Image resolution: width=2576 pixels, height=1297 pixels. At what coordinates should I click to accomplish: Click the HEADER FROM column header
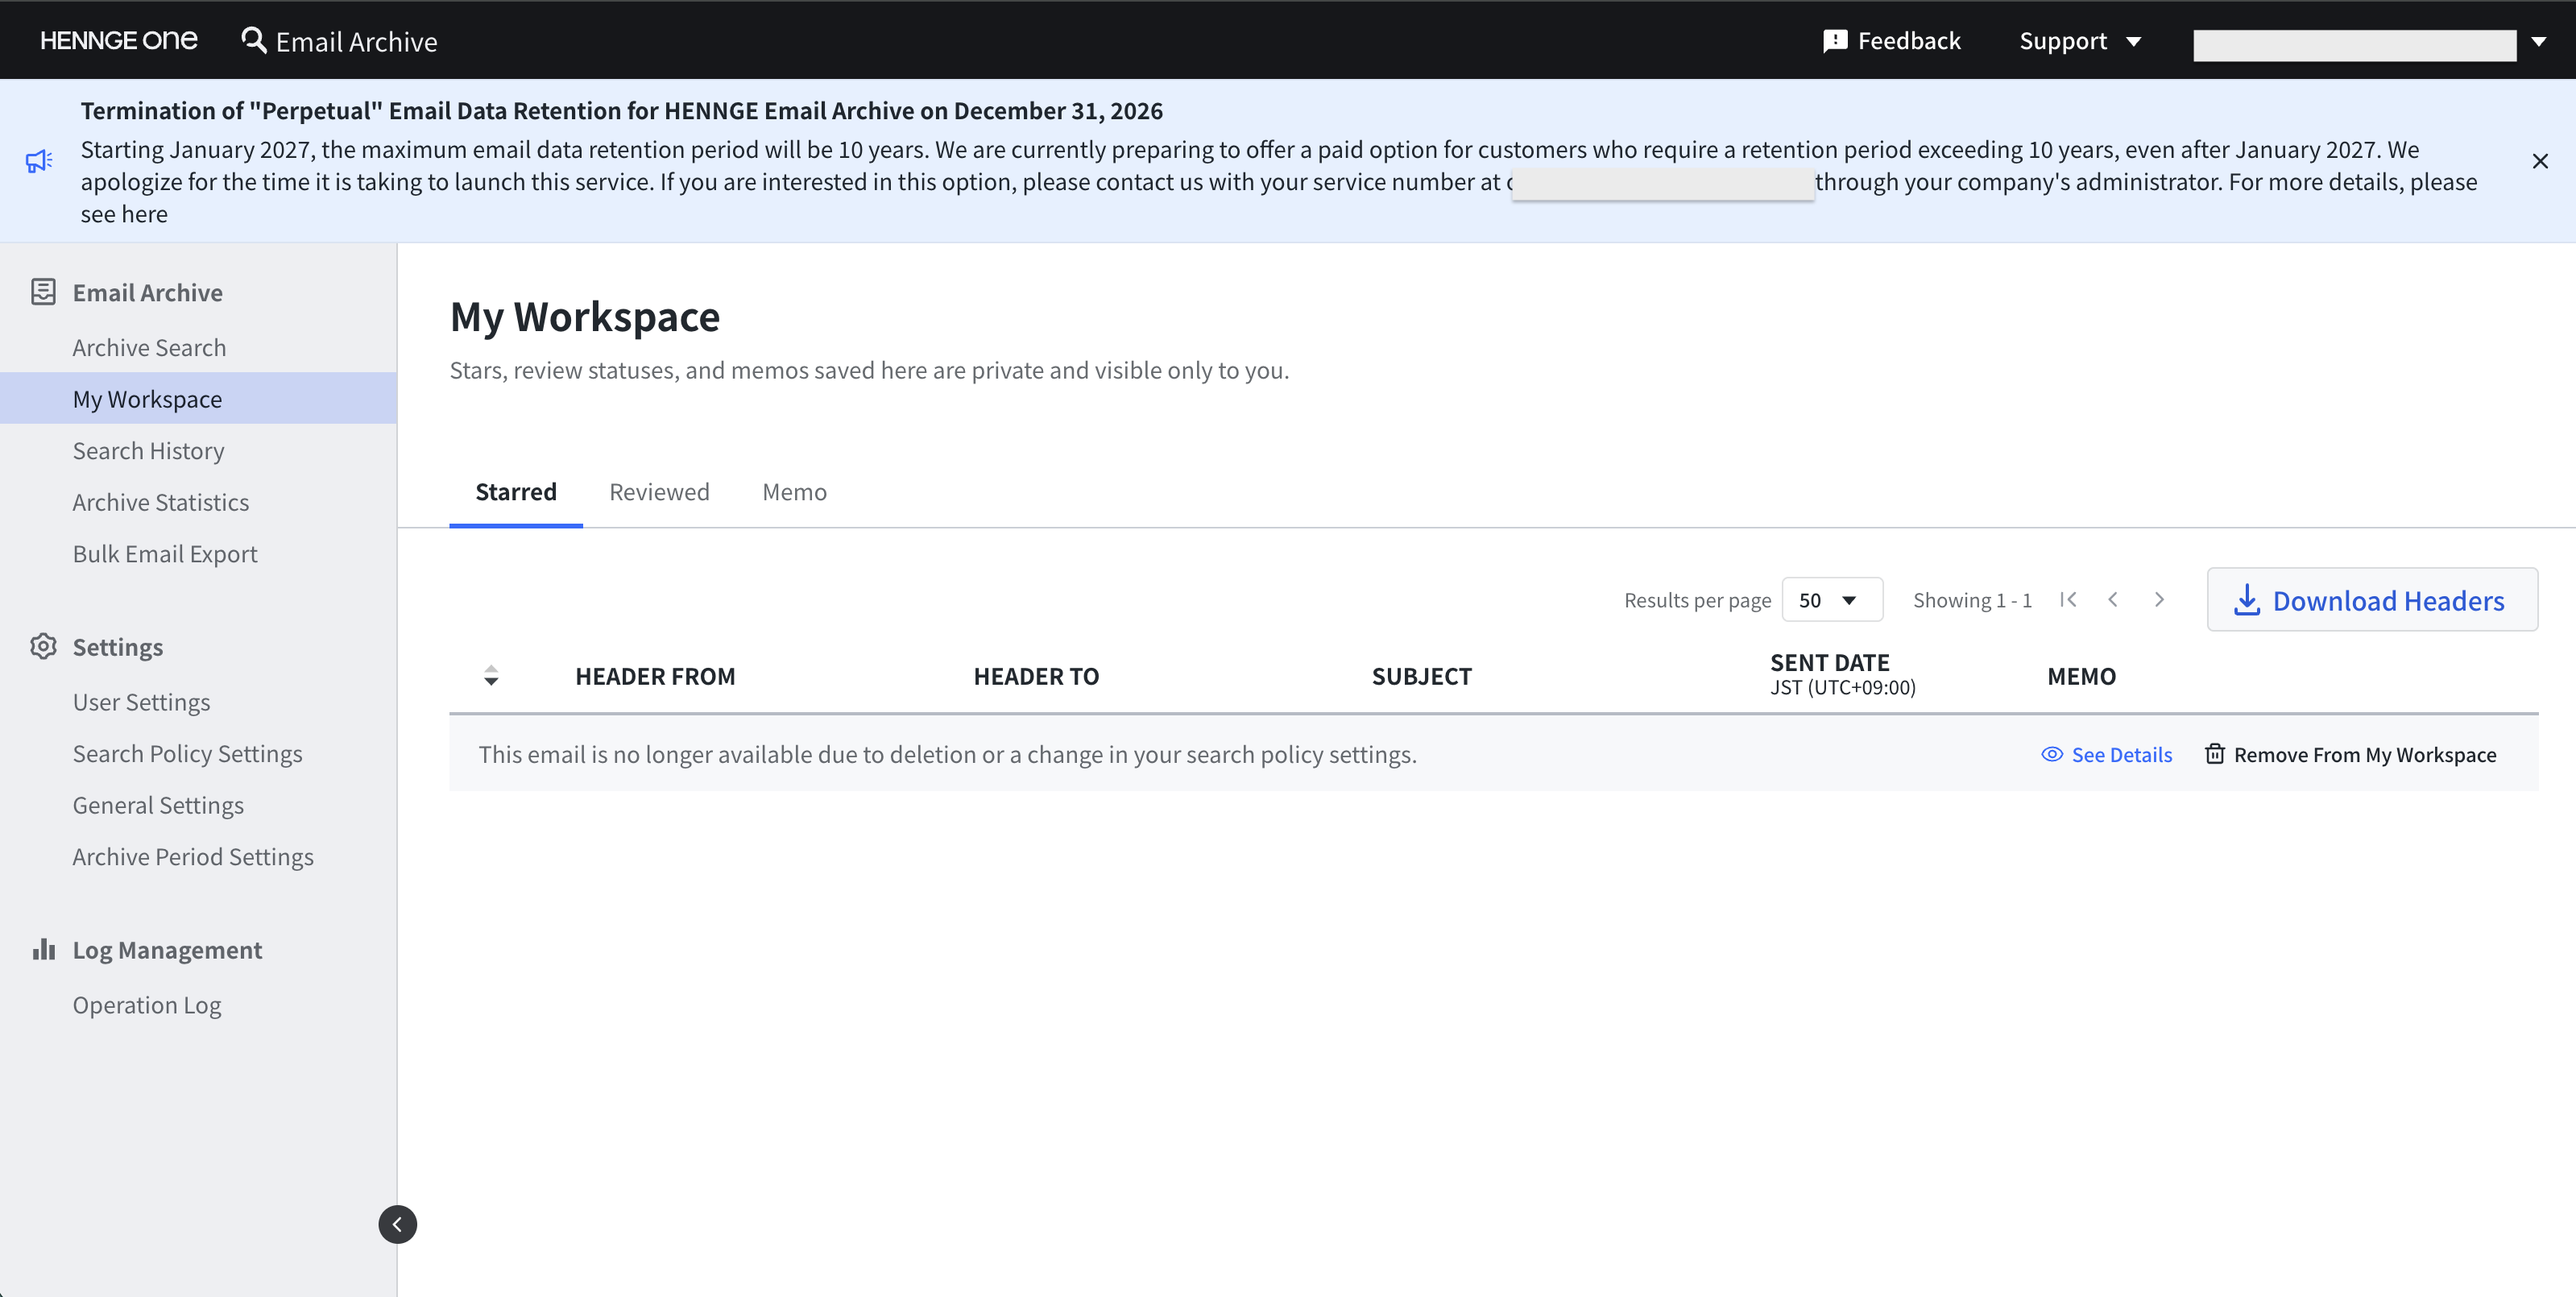655,676
